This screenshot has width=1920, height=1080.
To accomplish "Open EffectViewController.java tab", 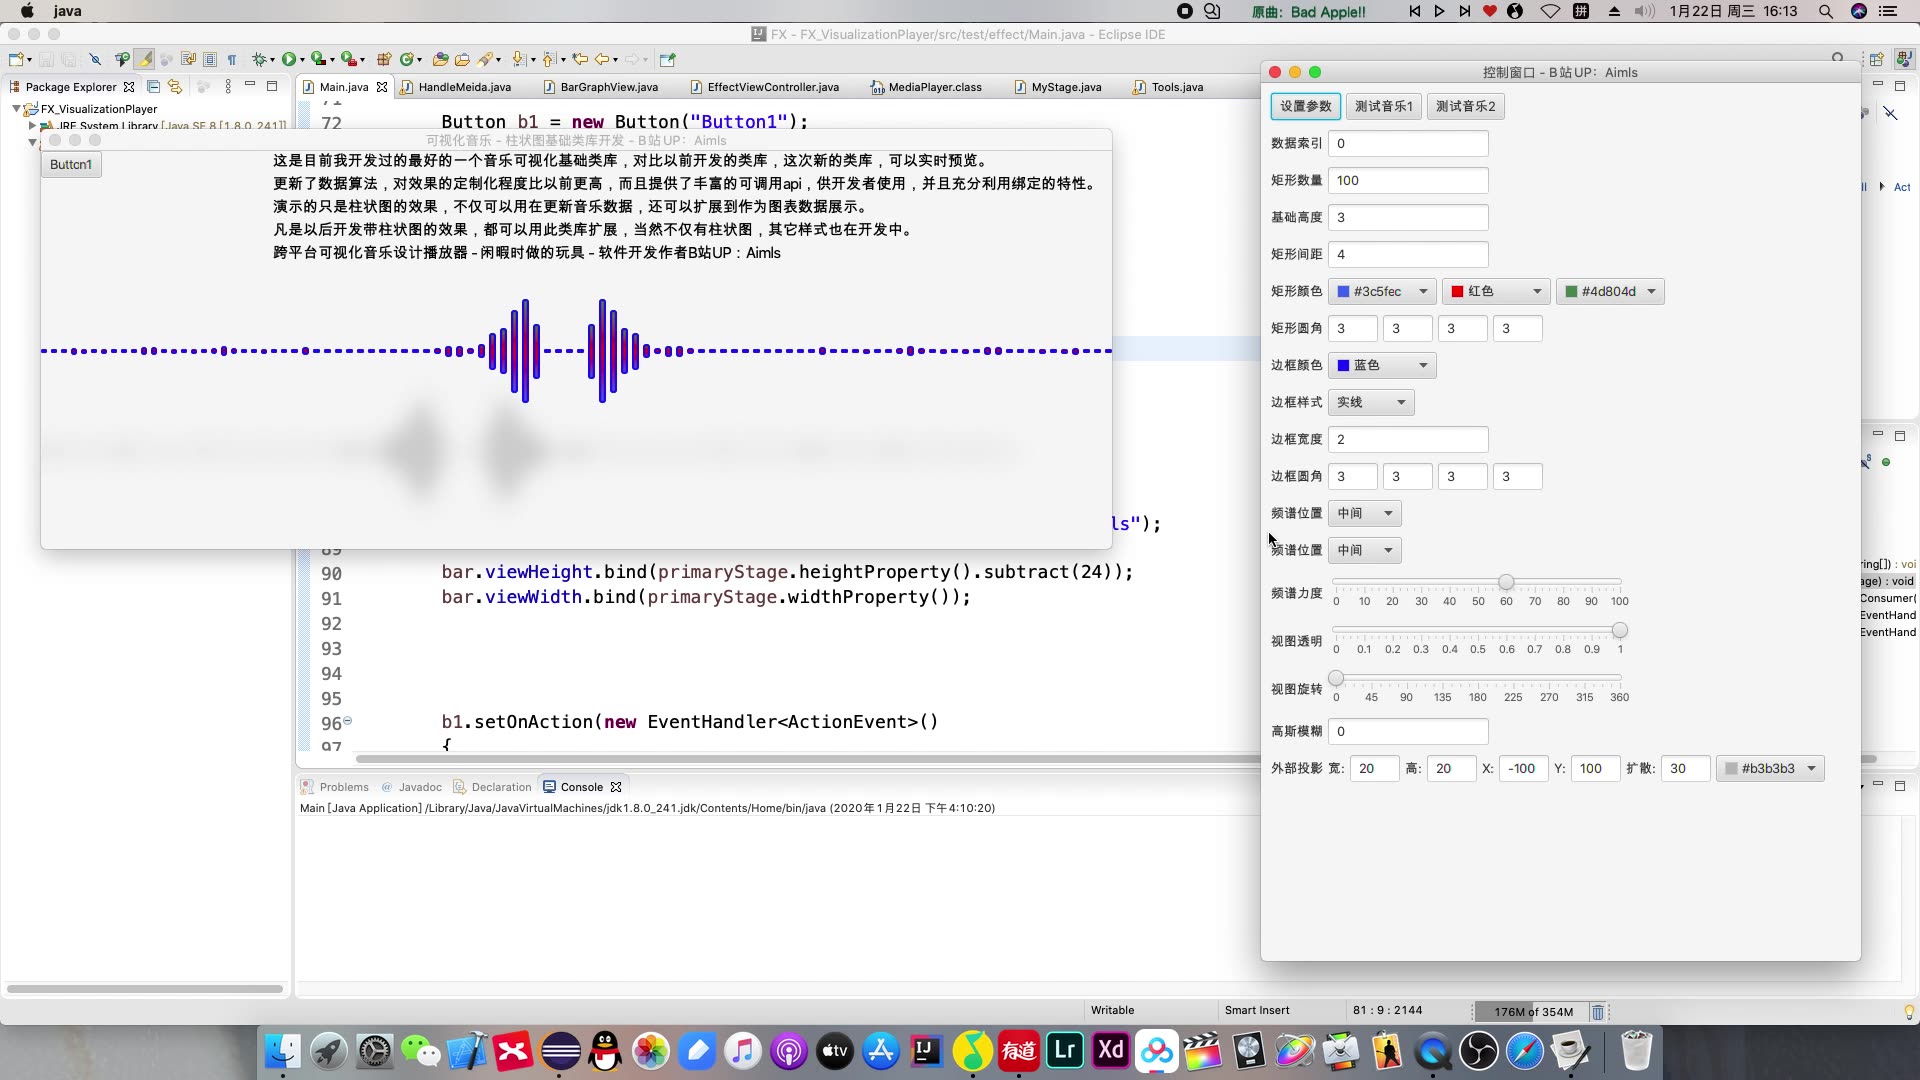I will pos(772,87).
